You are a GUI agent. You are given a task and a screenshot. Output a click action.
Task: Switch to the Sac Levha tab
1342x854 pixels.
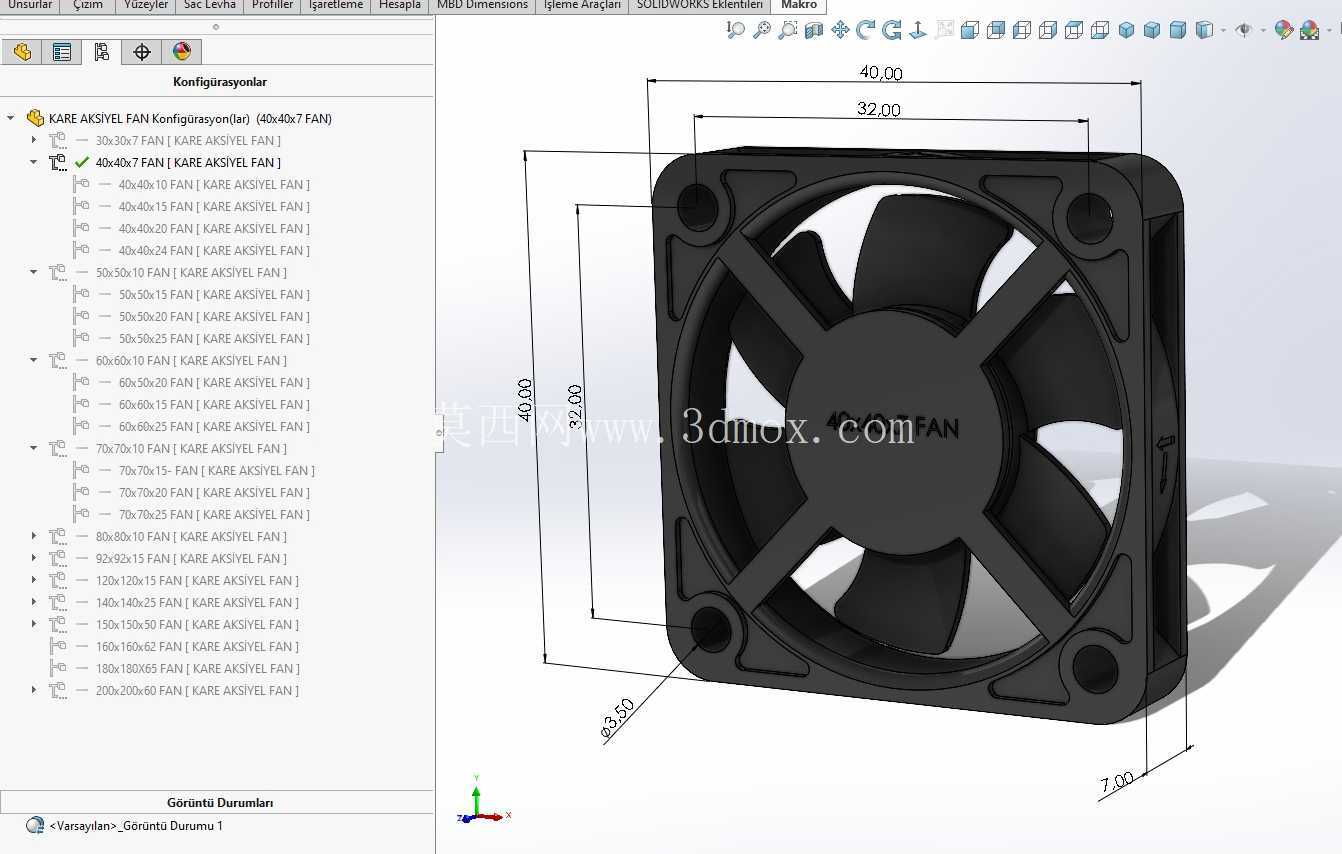210,5
